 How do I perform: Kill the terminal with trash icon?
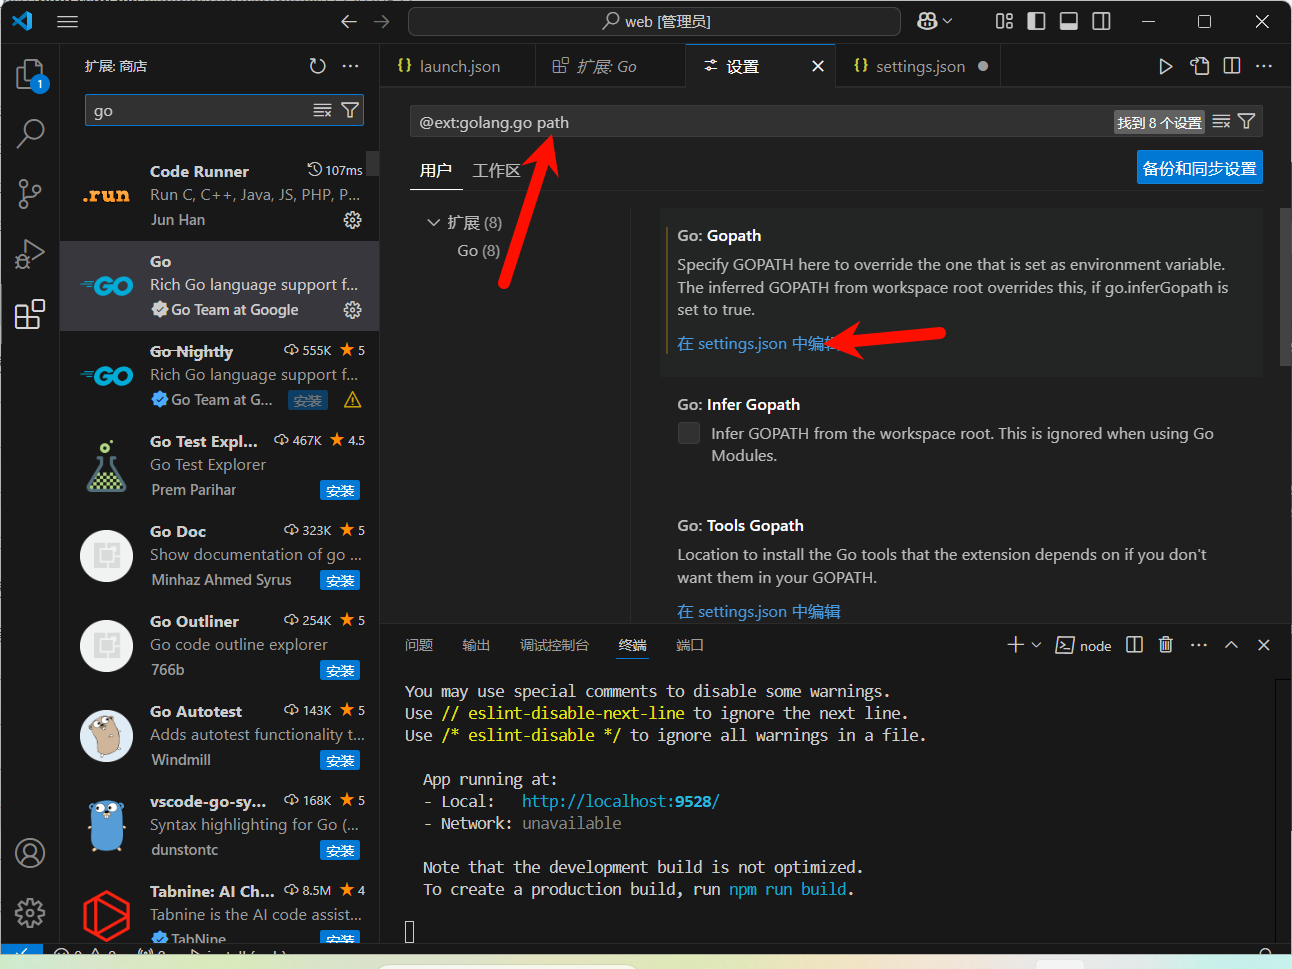tap(1165, 645)
